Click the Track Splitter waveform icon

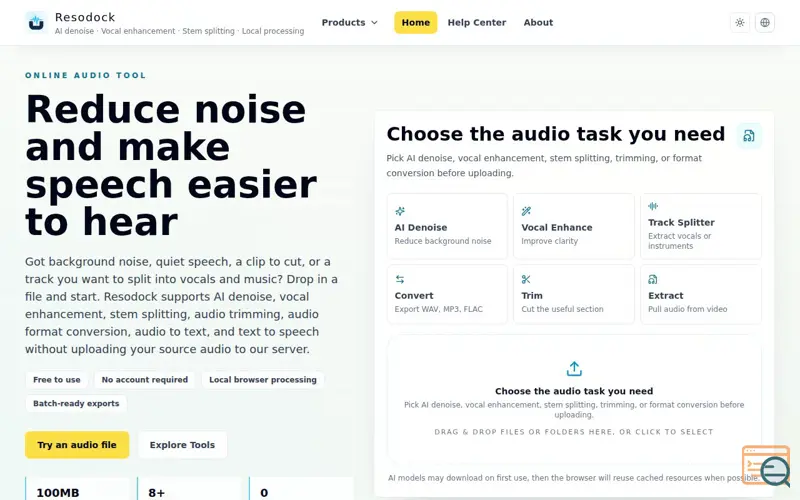click(653, 206)
